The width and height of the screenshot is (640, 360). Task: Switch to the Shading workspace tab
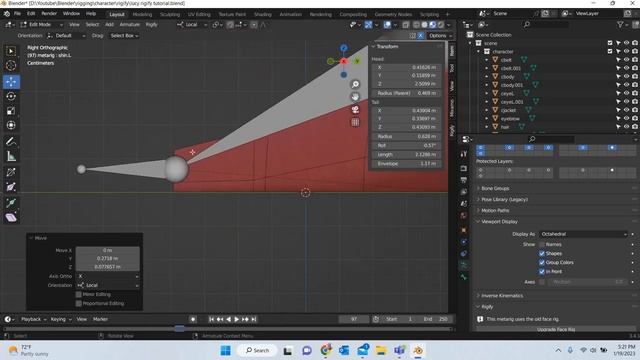(262, 14)
